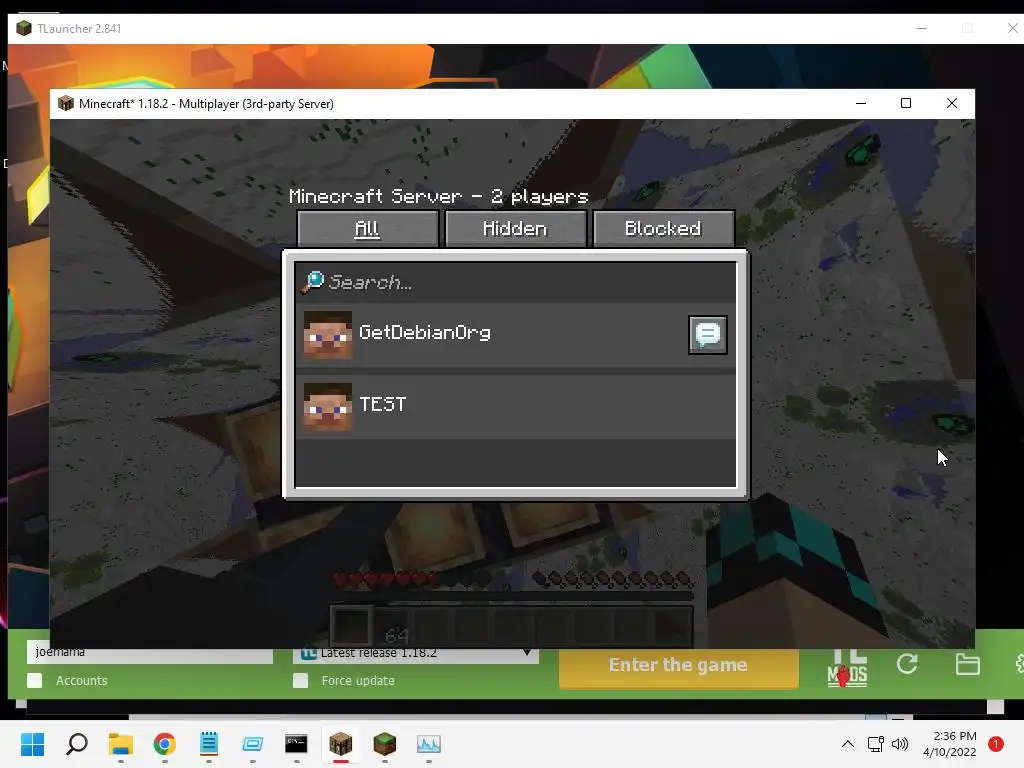Toggle chat visibility for GetDebianOrg
1024x768 pixels.
pos(707,334)
